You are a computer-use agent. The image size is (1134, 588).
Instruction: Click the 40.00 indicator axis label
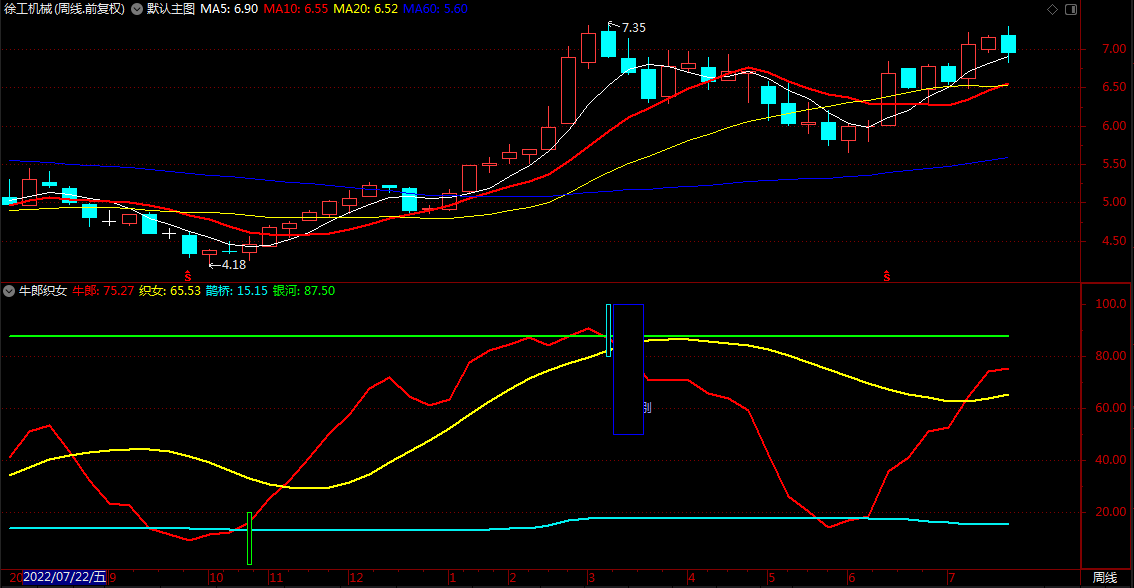(x=1111, y=460)
